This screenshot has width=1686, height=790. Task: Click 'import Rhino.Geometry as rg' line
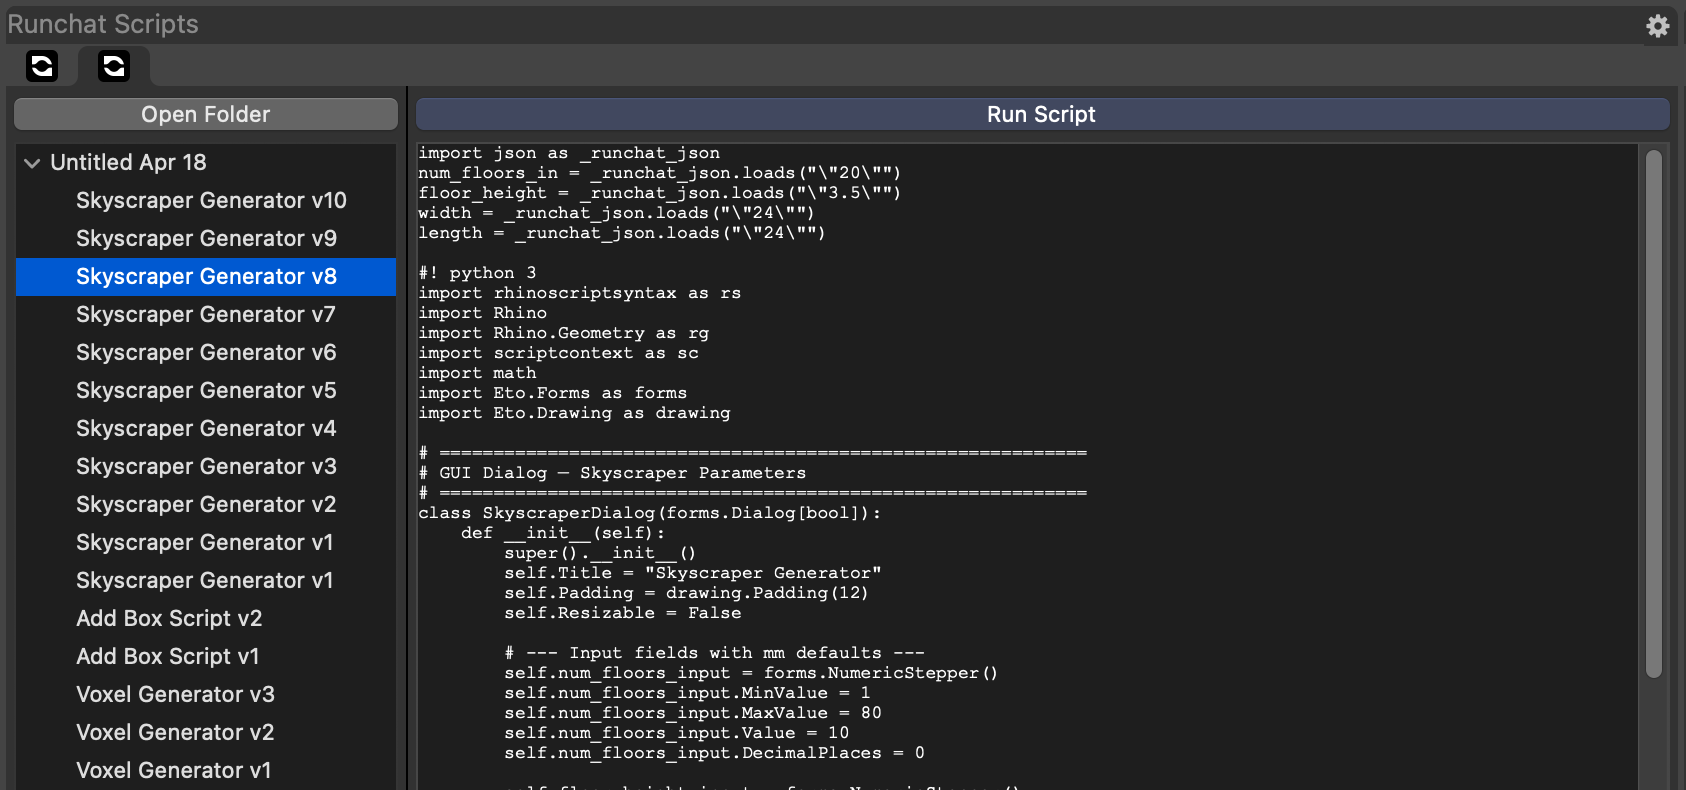pyautogui.click(x=563, y=333)
